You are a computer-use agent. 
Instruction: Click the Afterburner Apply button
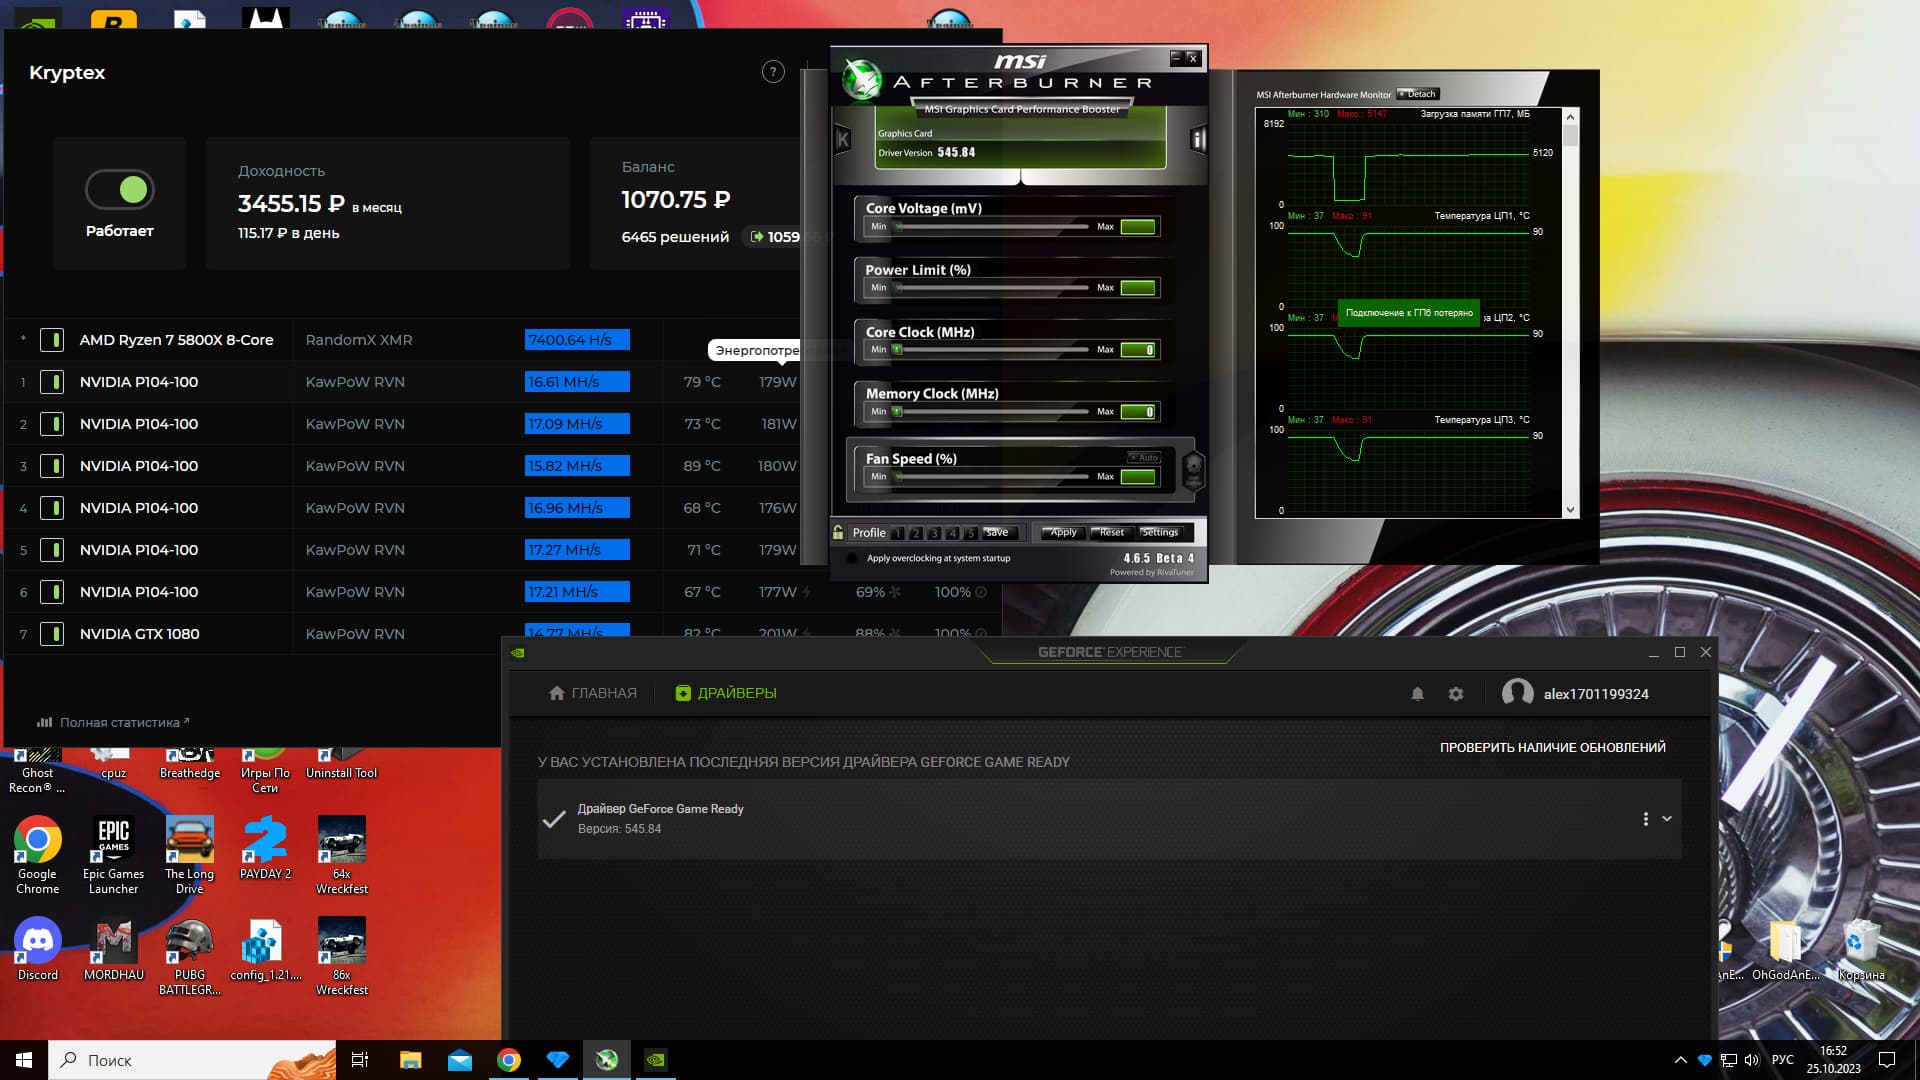point(1063,533)
